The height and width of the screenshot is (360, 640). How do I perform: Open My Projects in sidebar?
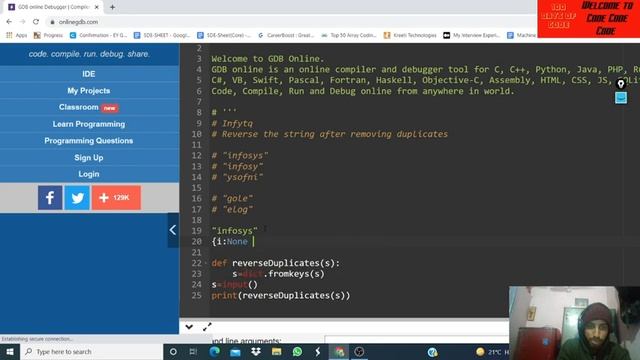click(89, 91)
